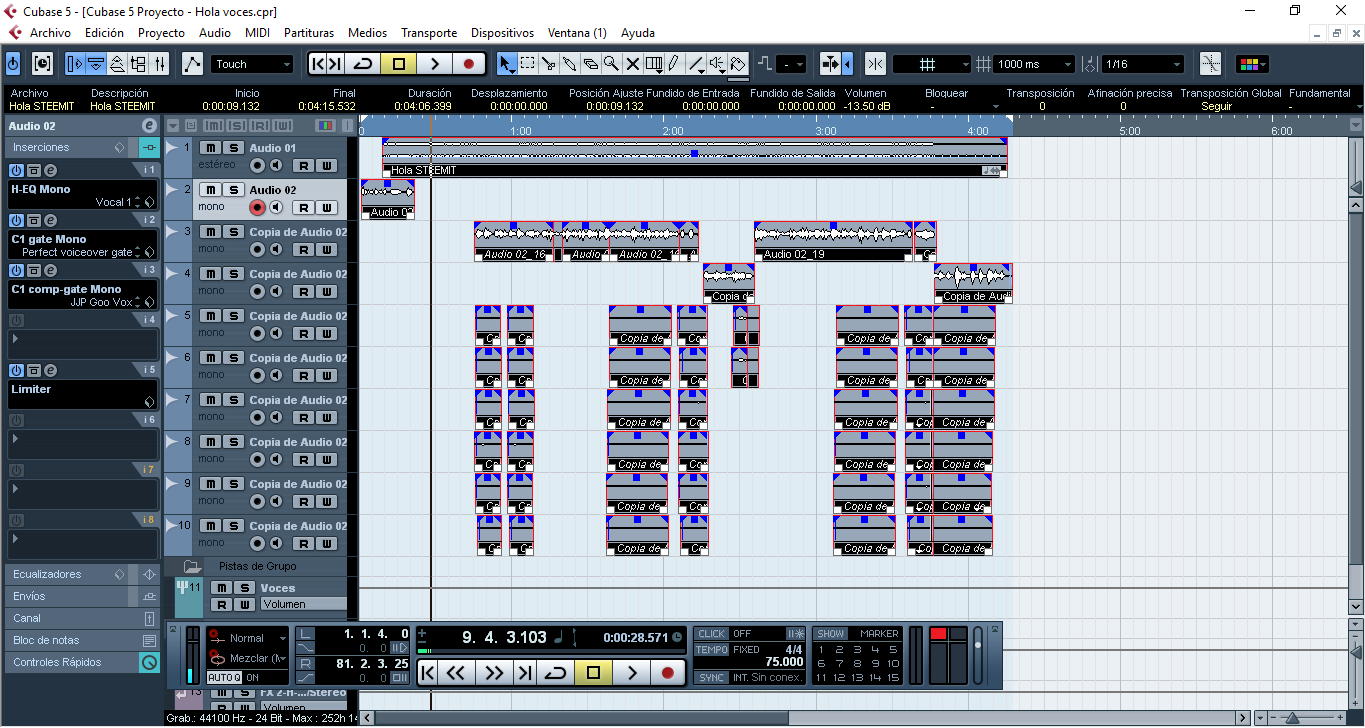Open the MIDI menu

pyautogui.click(x=257, y=33)
